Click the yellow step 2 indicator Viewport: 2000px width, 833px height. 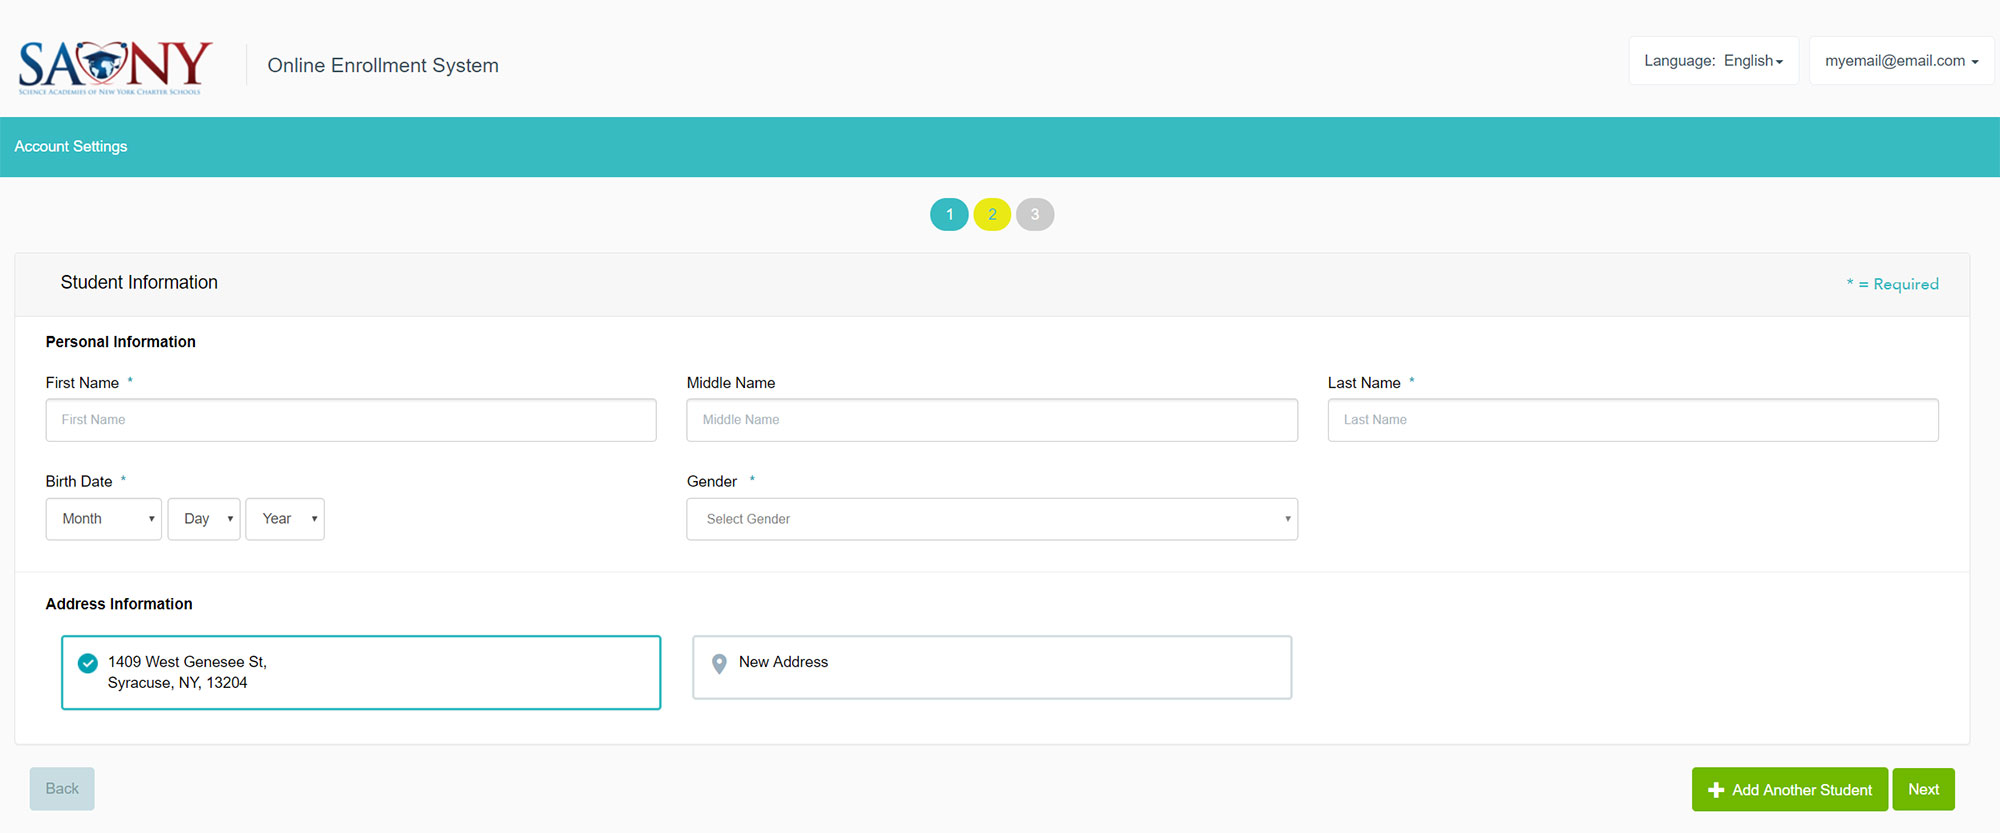click(992, 214)
